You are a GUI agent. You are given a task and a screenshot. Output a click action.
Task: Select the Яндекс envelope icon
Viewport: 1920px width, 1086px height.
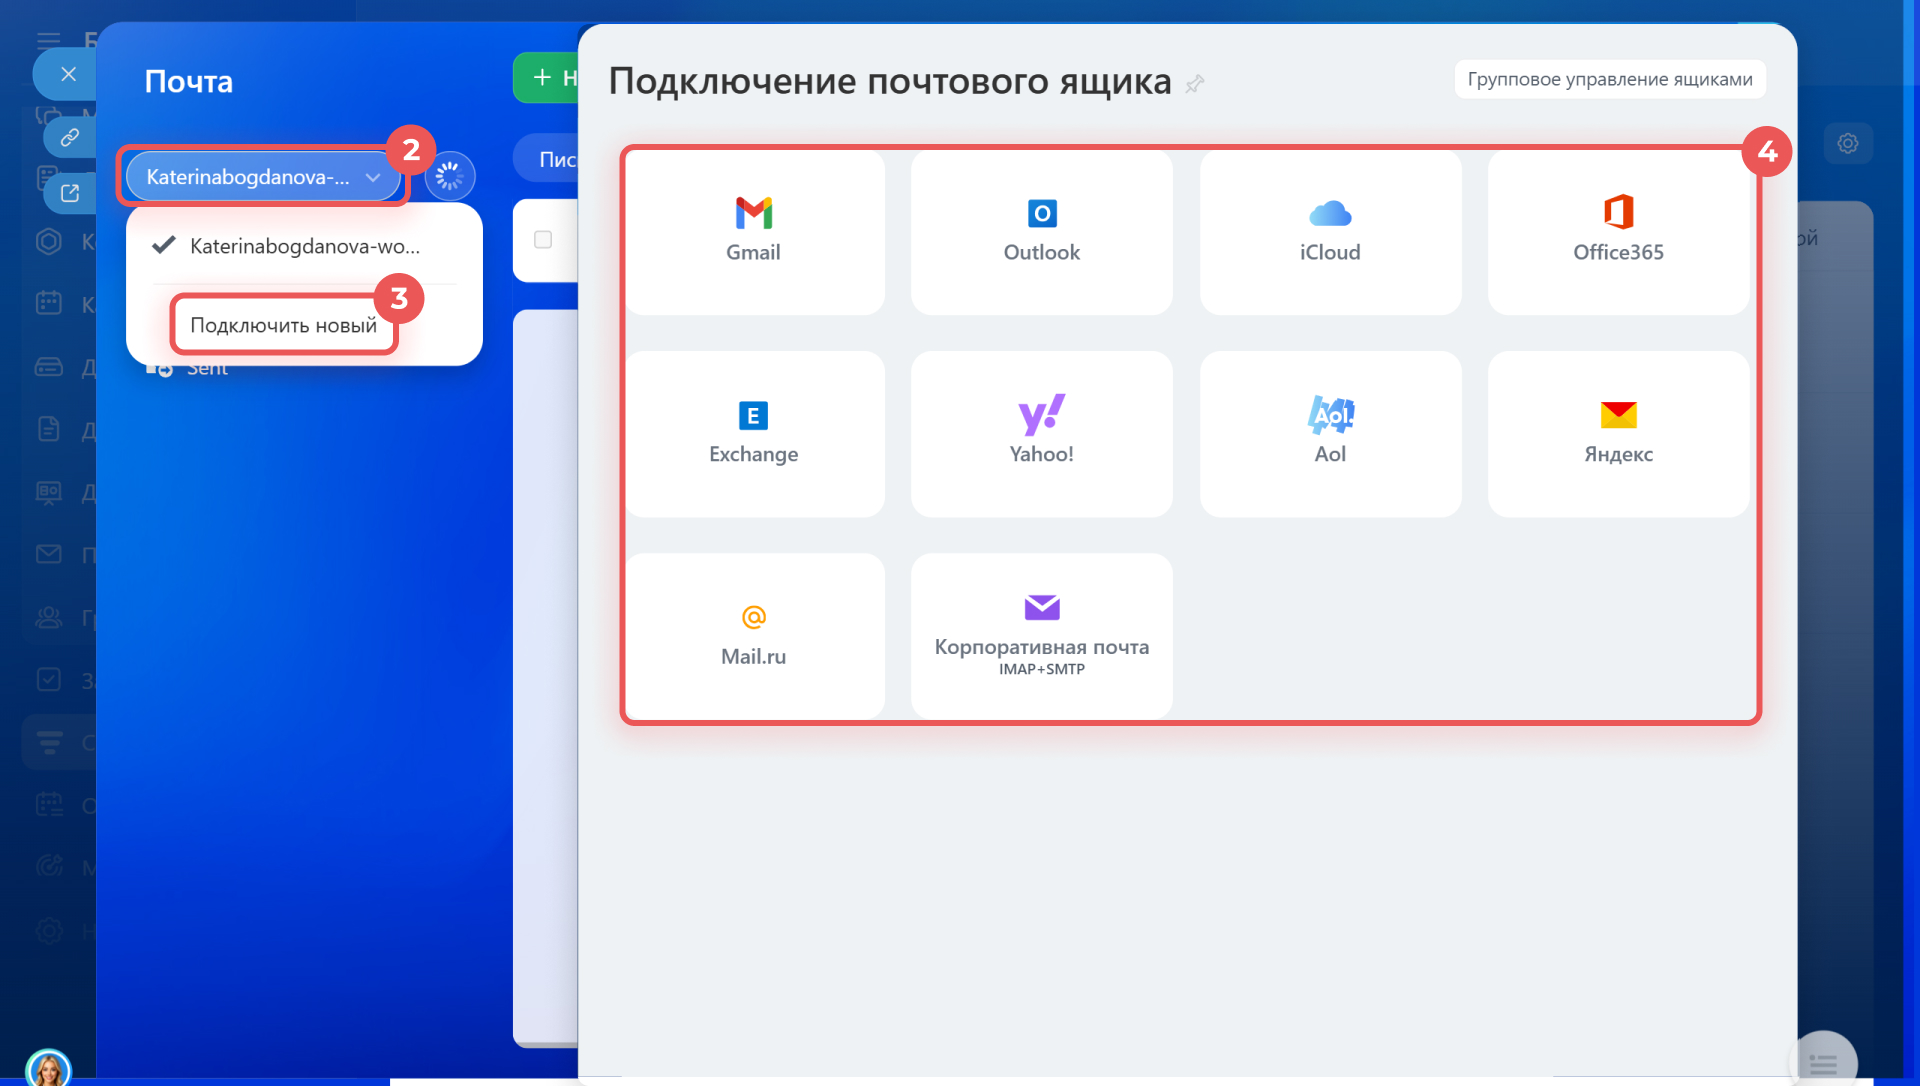(1617, 415)
